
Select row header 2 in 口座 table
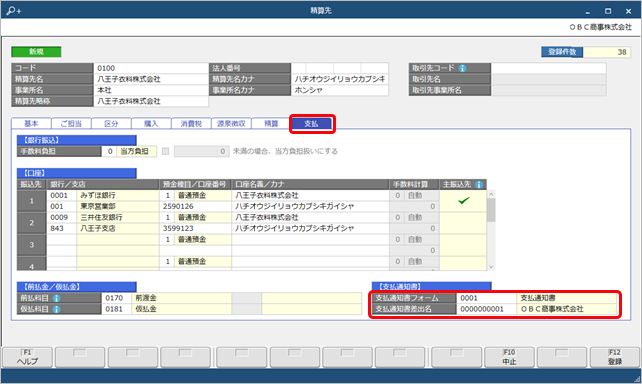pos(32,223)
